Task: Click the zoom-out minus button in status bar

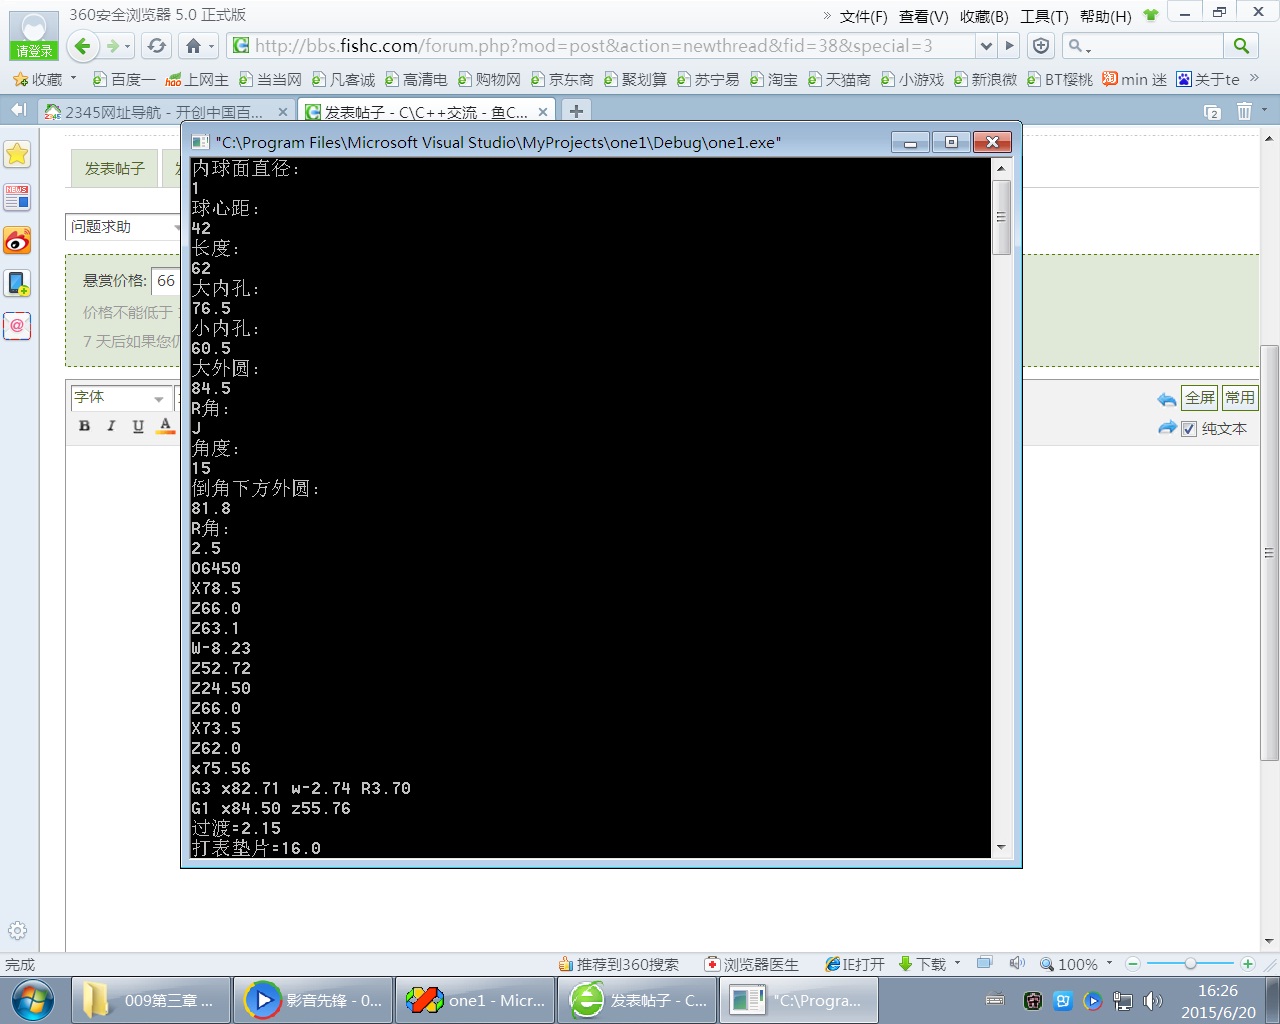Action: pyautogui.click(x=1133, y=964)
